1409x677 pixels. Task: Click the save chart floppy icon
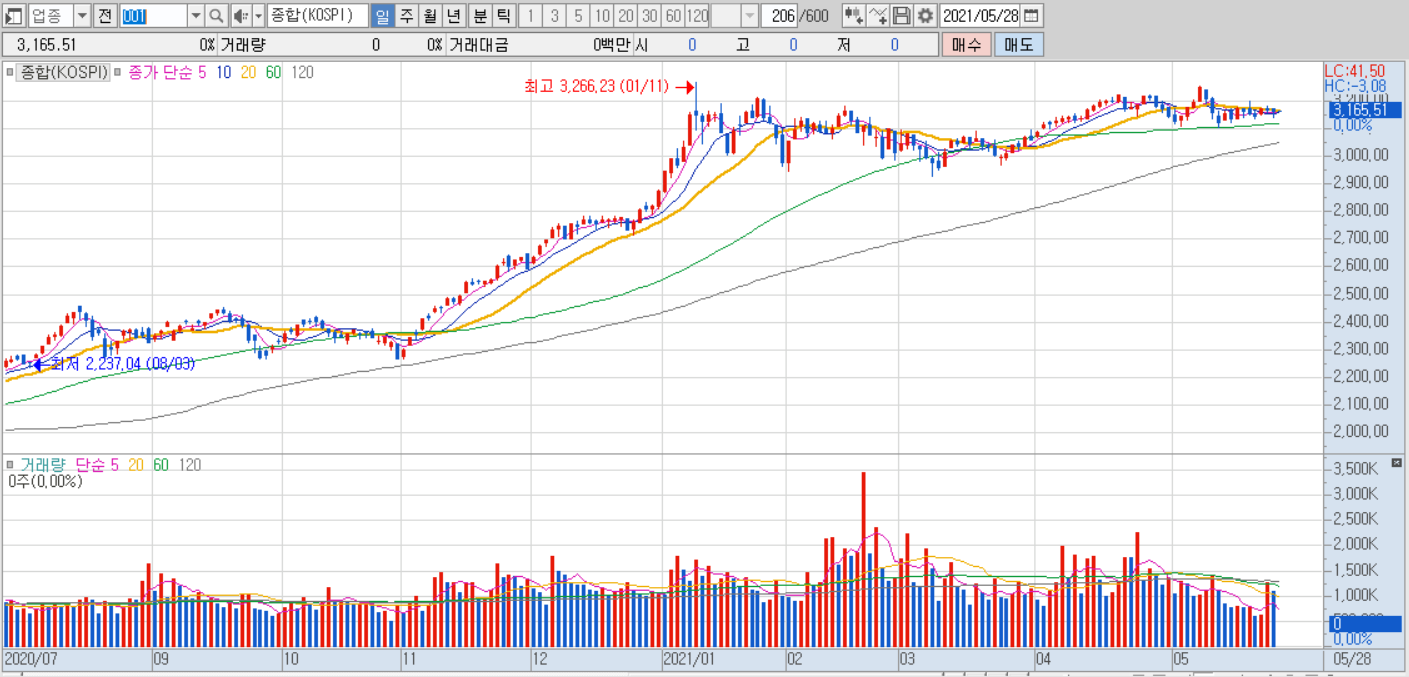(902, 15)
